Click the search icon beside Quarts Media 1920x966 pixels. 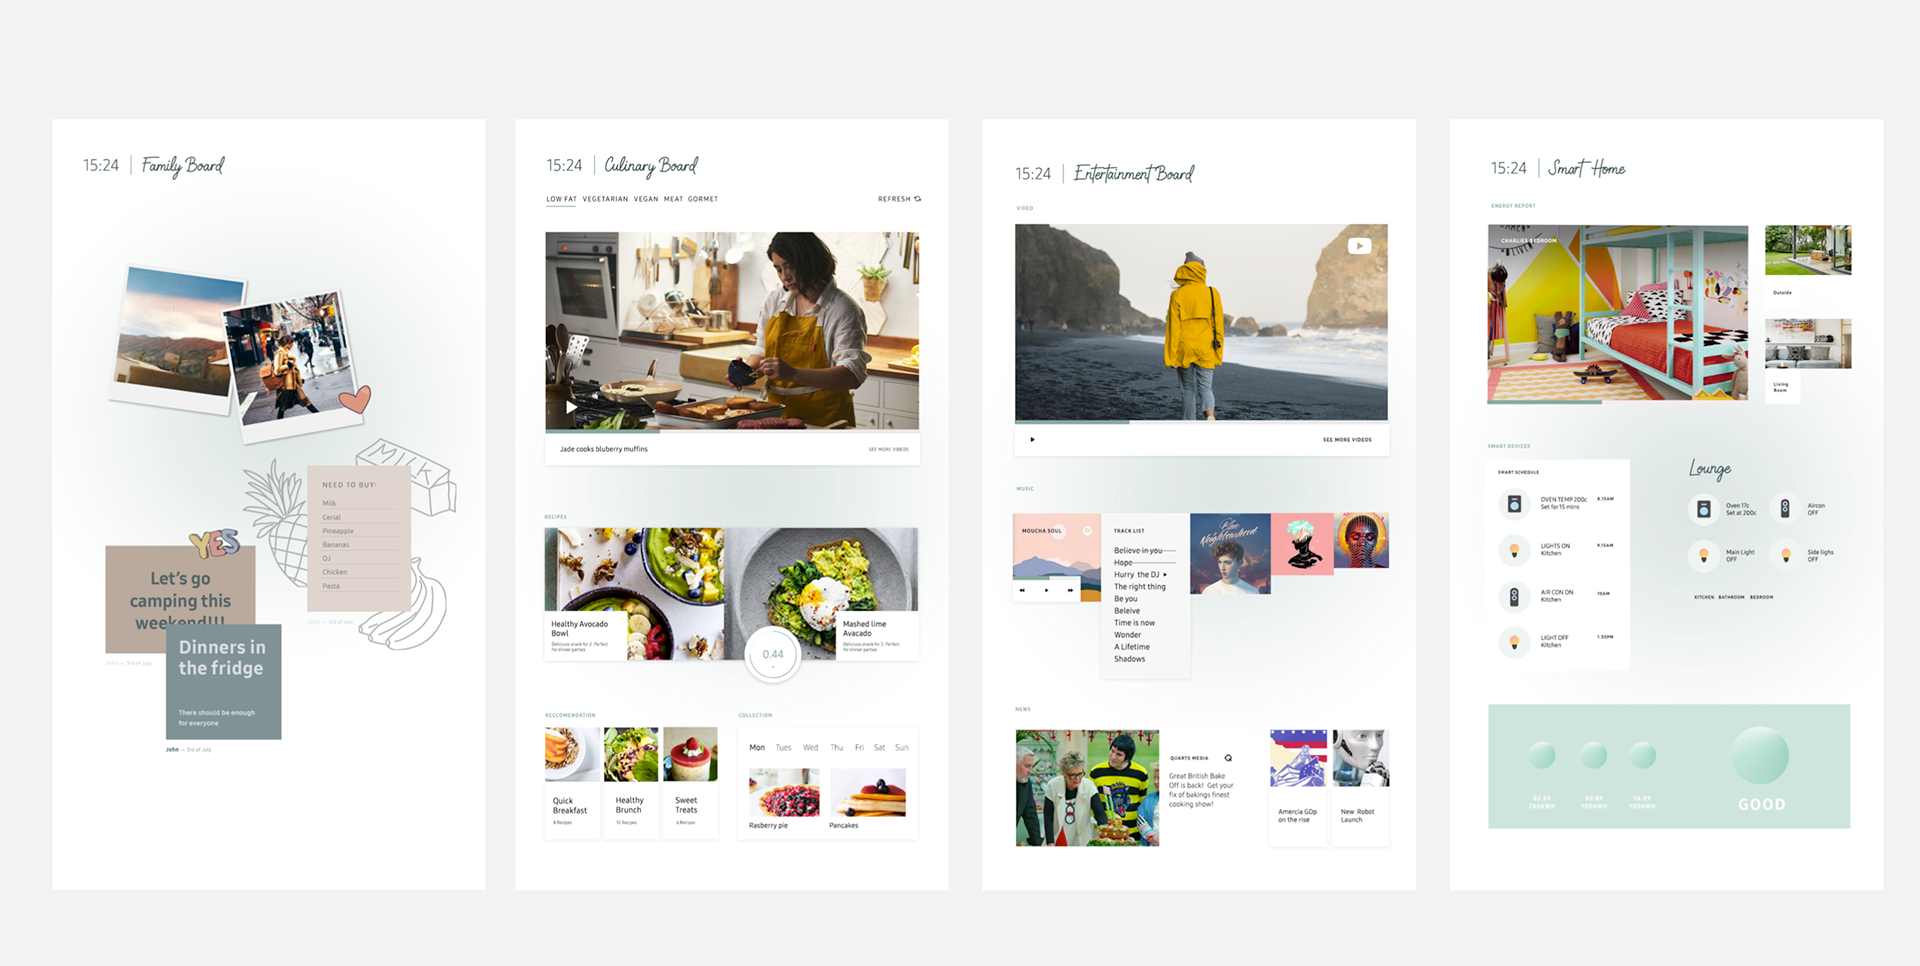(x=1228, y=758)
